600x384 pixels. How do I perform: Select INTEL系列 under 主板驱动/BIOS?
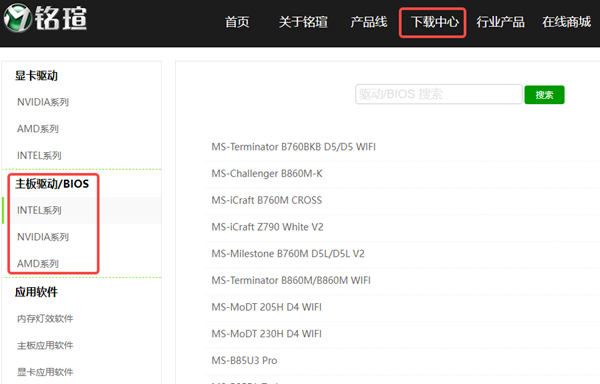coord(39,210)
